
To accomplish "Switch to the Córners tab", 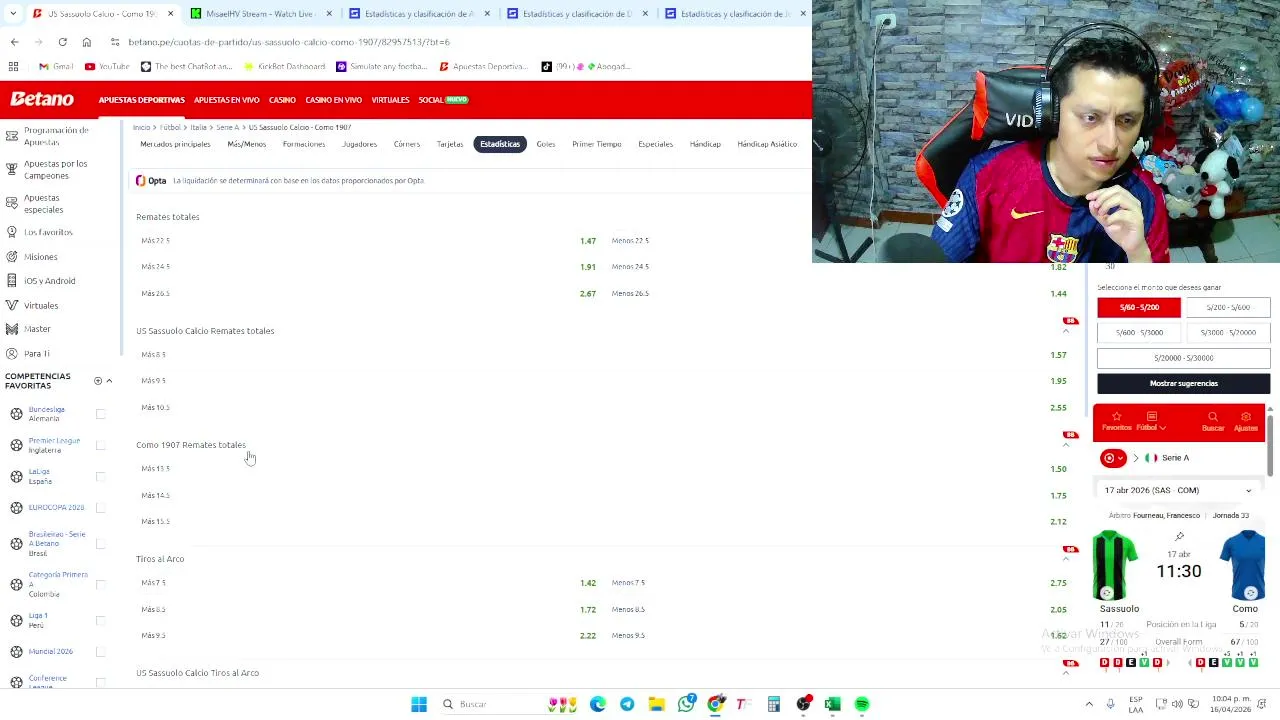I will 406,144.
